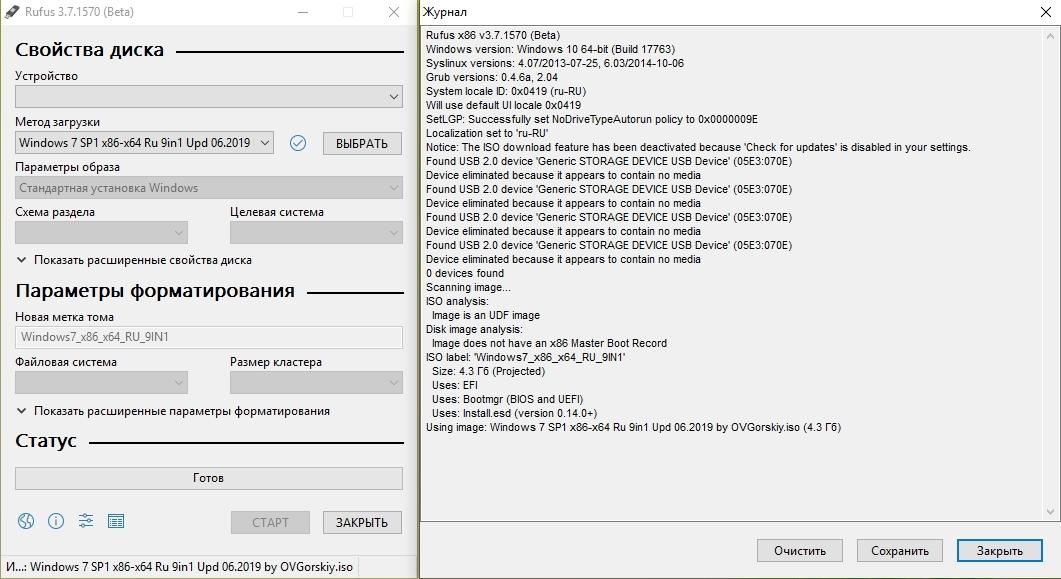
Task: Open the Целевая система dropdown
Action: (316, 233)
